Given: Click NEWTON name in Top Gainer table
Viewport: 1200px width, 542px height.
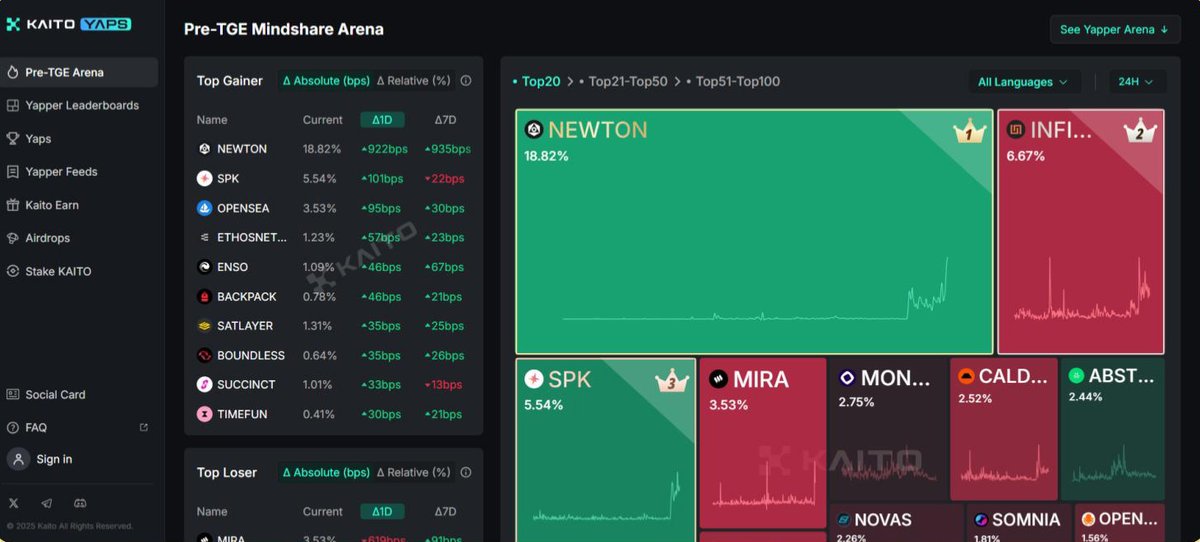Looking at the screenshot, I should pos(242,149).
